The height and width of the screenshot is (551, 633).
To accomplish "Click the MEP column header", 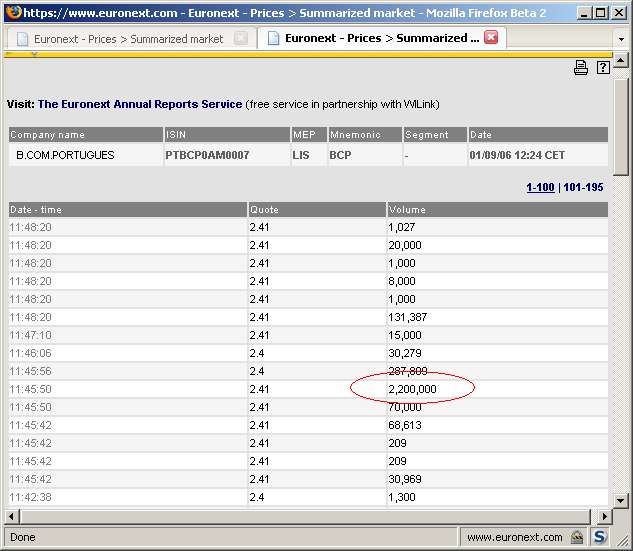I will pyautogui.click(x=309, y=134).
